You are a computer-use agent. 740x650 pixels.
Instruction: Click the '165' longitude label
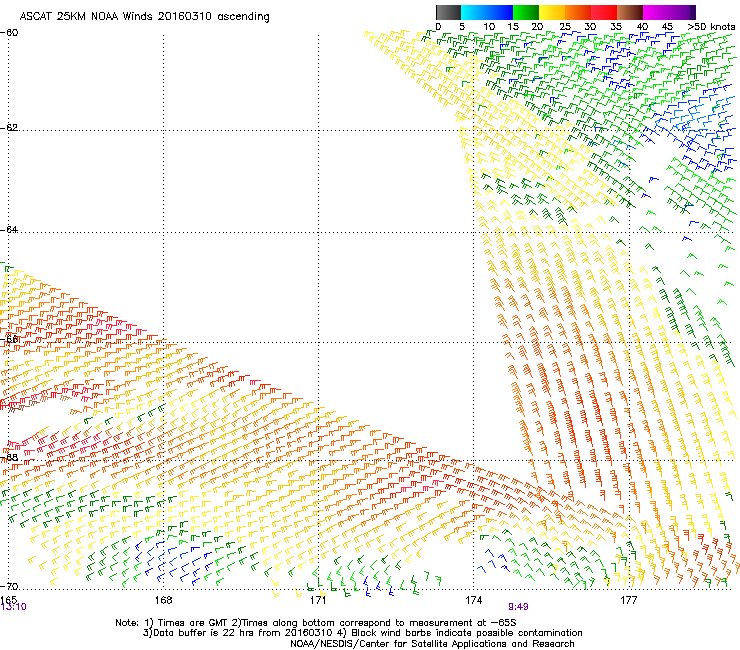[x=8, y=599]
